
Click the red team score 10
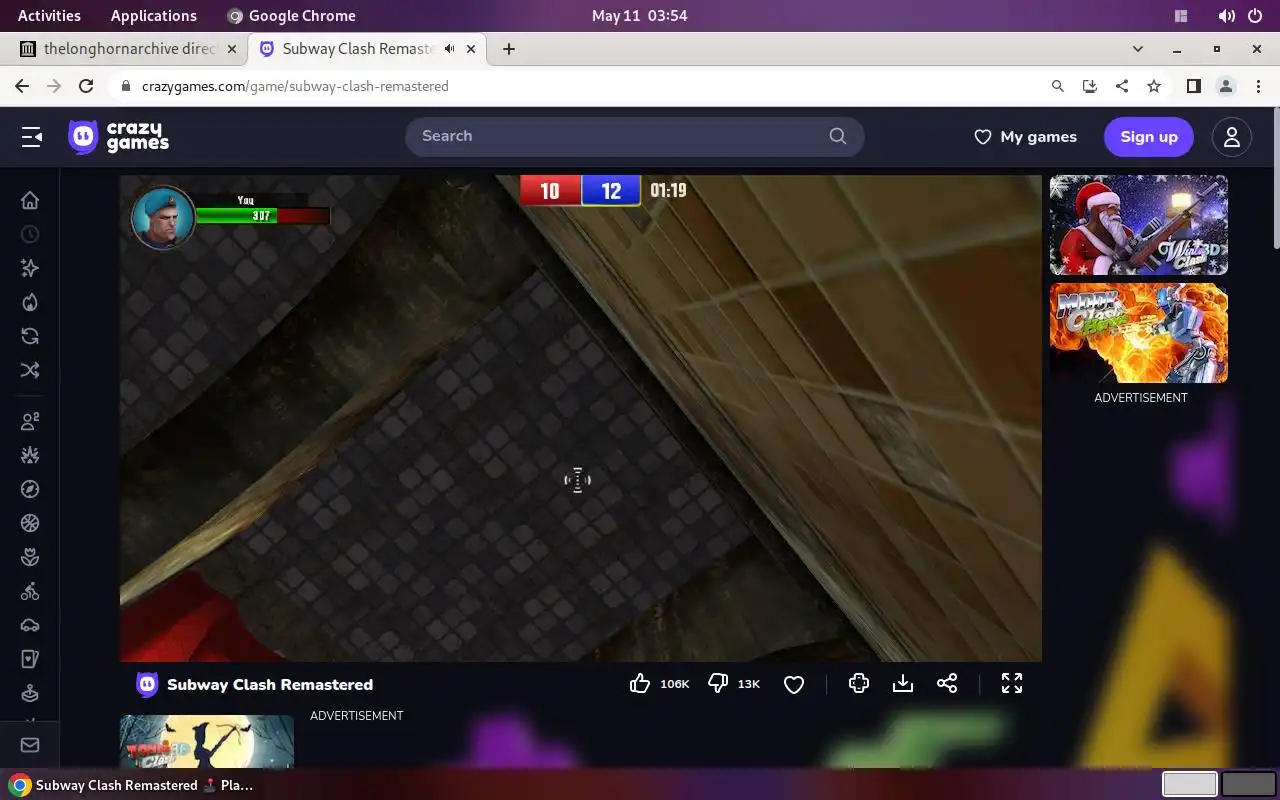point(550,191)
